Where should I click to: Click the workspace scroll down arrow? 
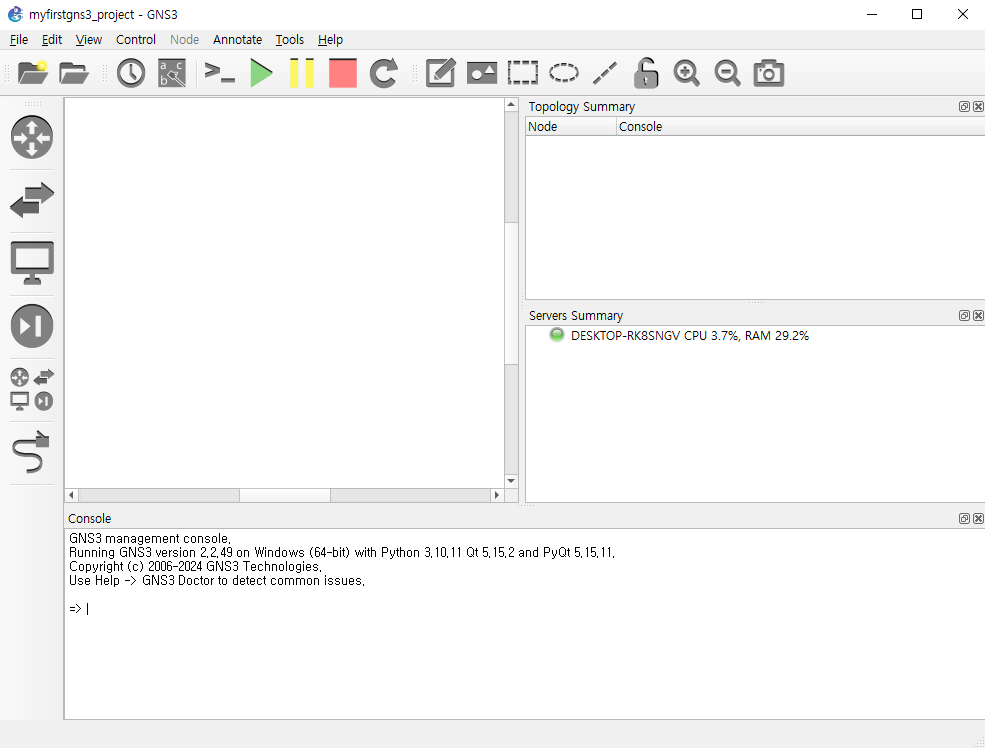[x=511, y=481]
